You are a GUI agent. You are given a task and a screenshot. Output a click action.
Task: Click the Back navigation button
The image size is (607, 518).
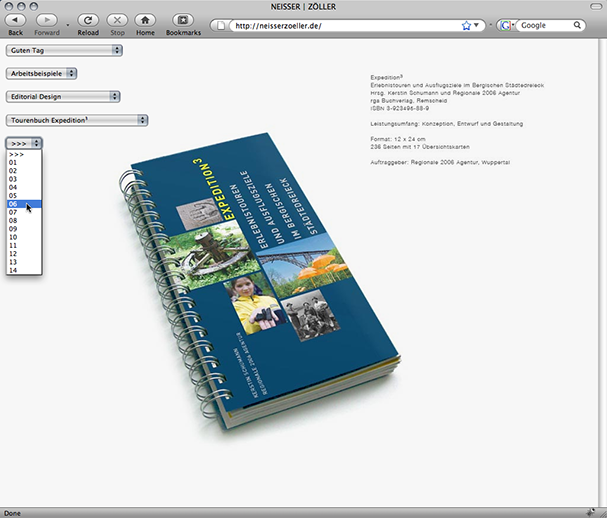pos(16,20)
